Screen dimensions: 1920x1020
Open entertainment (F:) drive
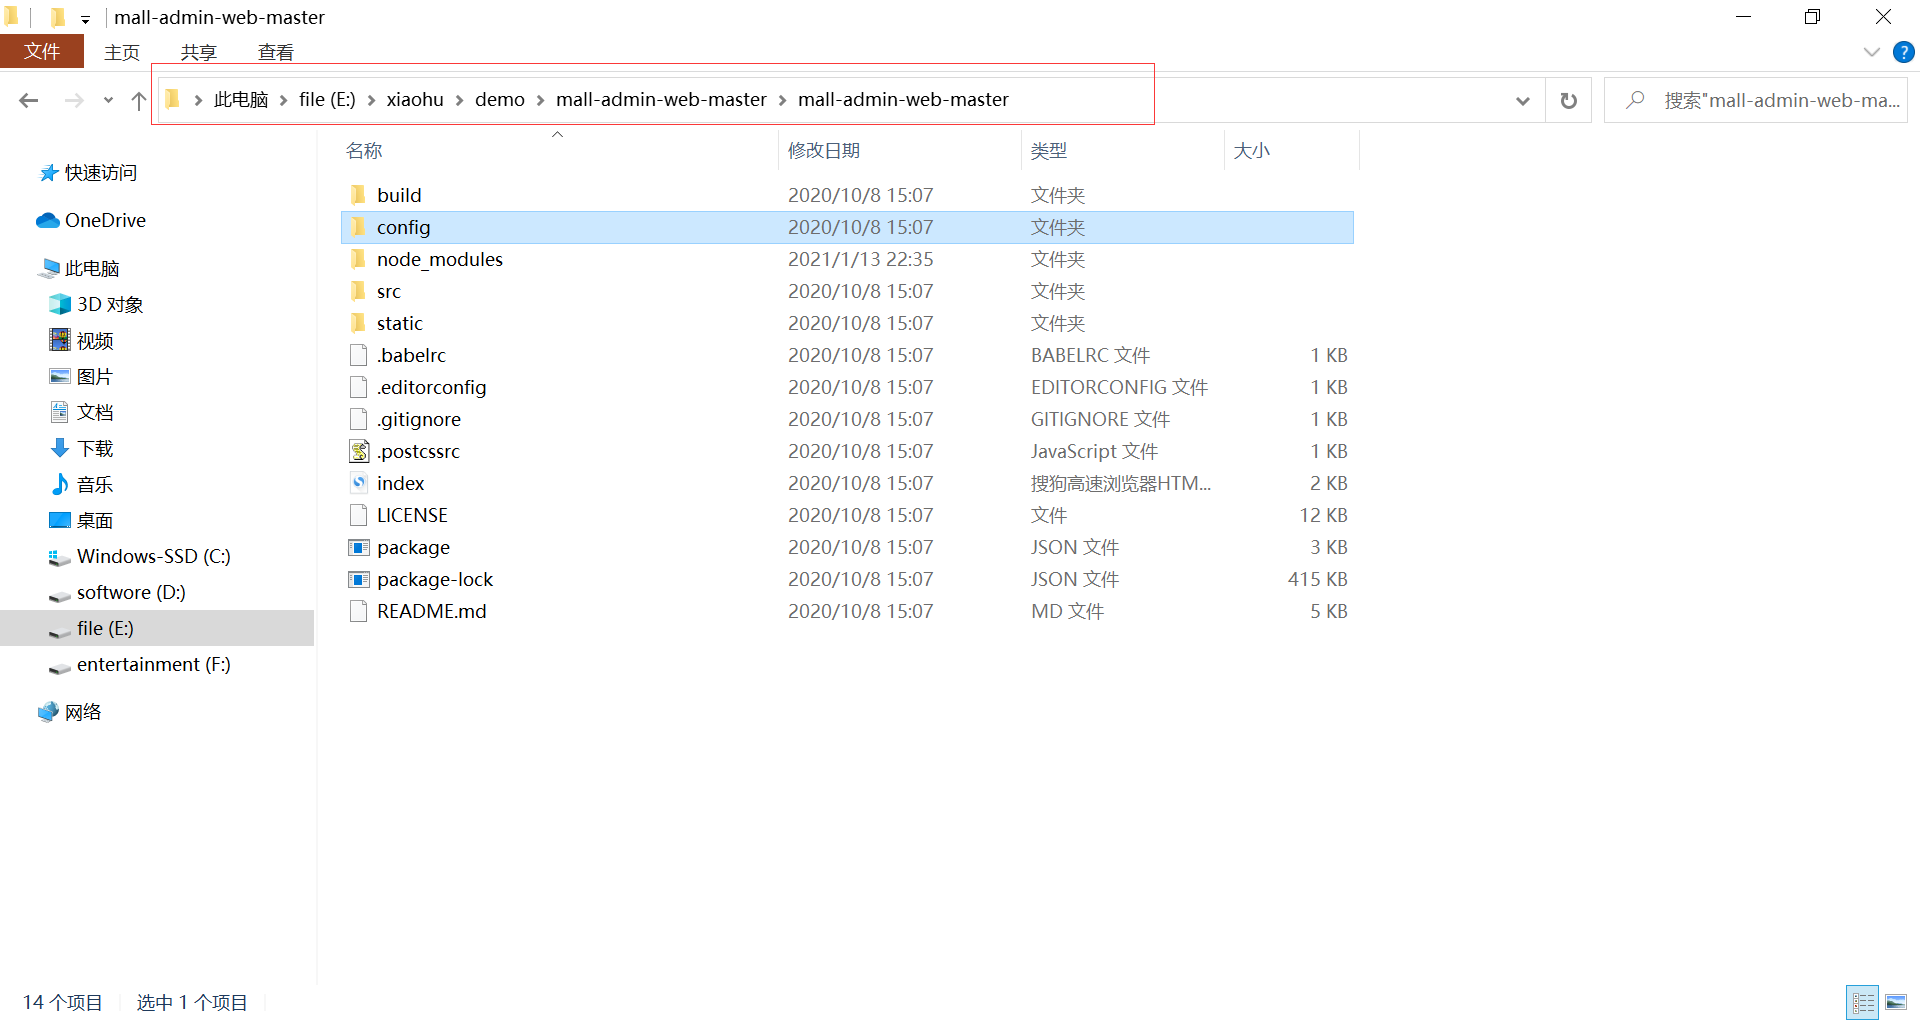(x=140, y=664)
